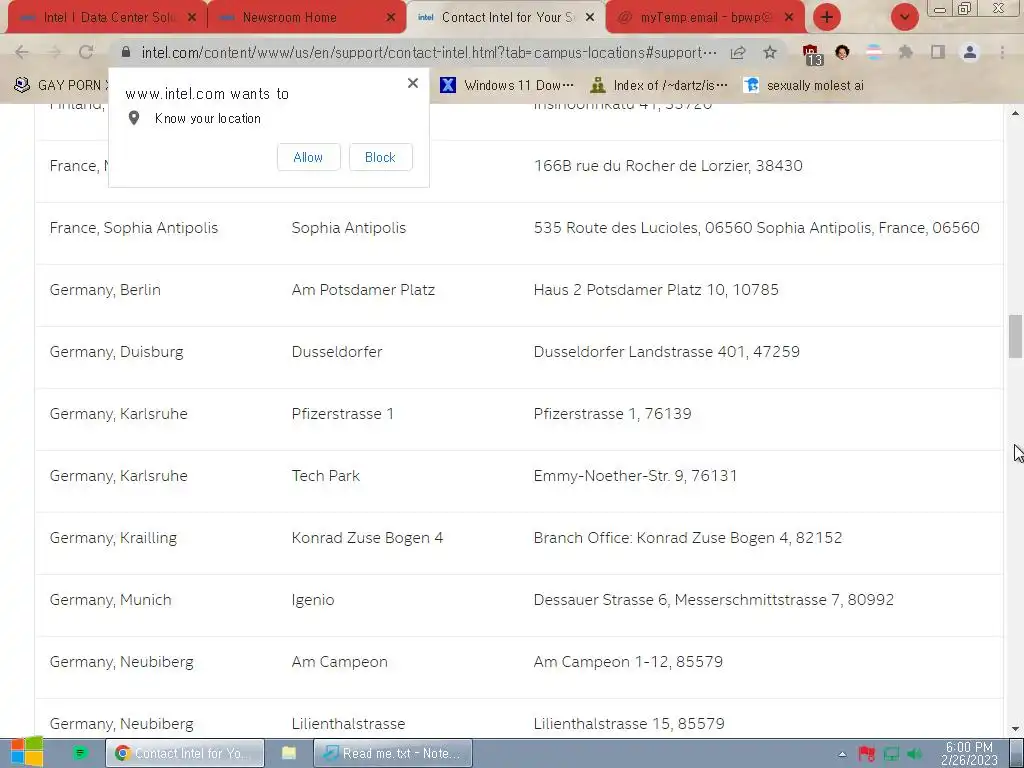
Task: Focus the intel.com address bar URL
Action: 428,52
